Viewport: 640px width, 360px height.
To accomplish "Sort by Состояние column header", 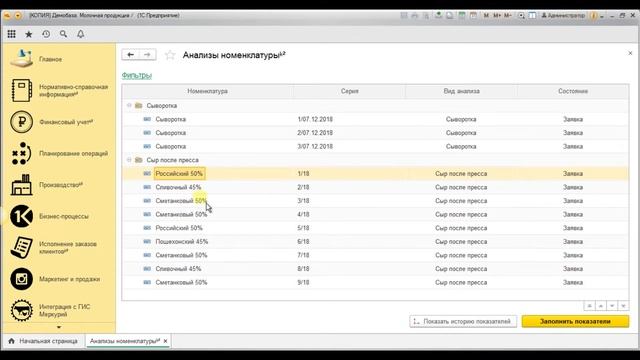I will (x=573, y=91).
